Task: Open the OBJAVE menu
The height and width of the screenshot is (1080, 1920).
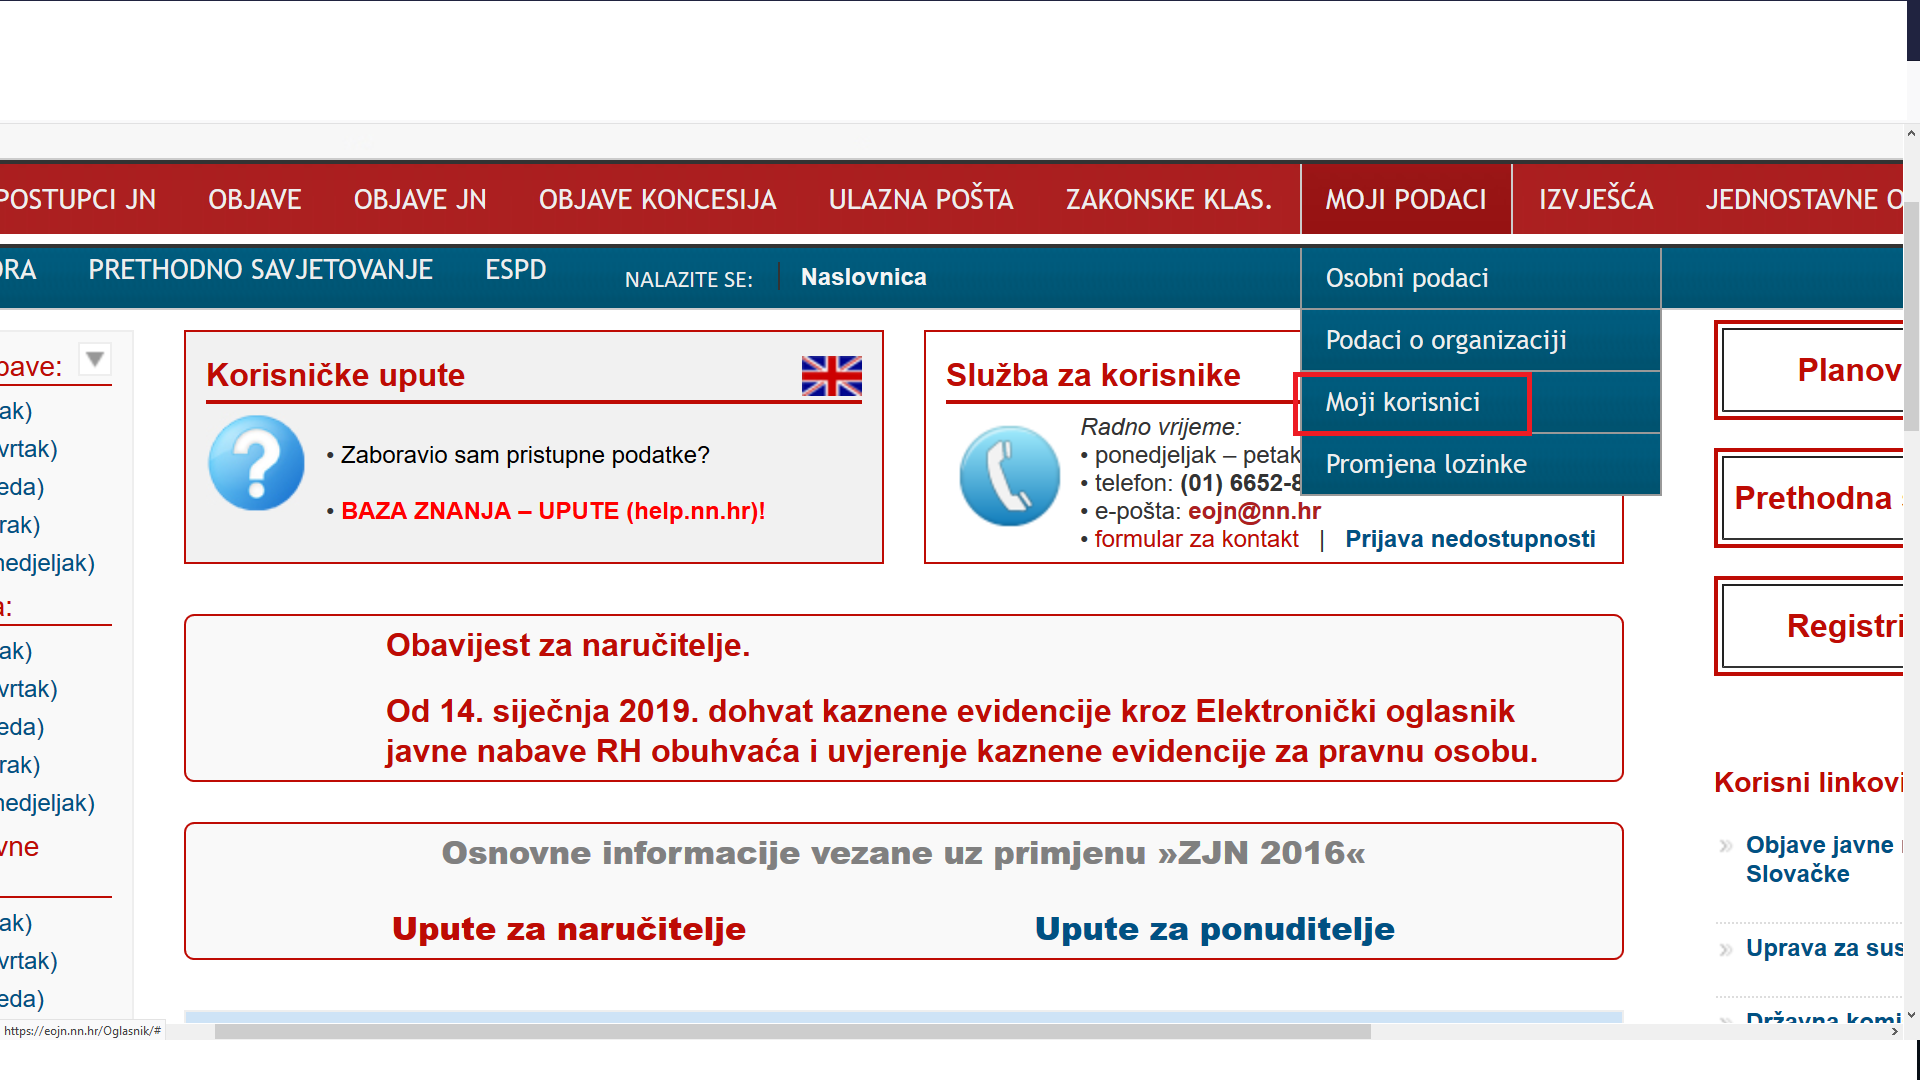Action: 255,199
